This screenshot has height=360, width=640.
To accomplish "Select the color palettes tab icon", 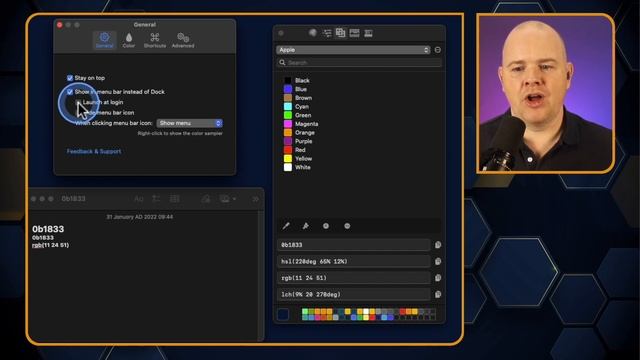I will click(340, 33).
